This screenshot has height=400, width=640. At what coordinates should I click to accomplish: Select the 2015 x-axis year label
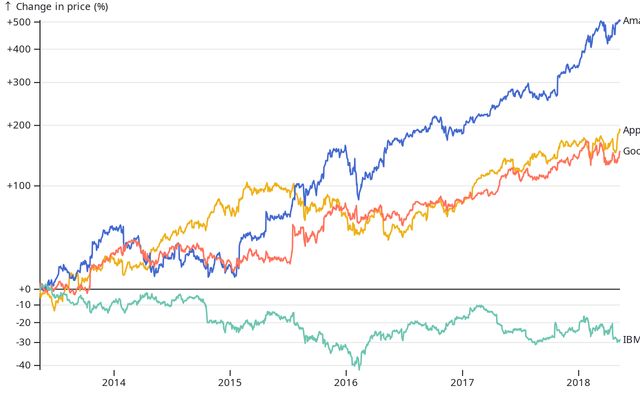click(229, 382)
